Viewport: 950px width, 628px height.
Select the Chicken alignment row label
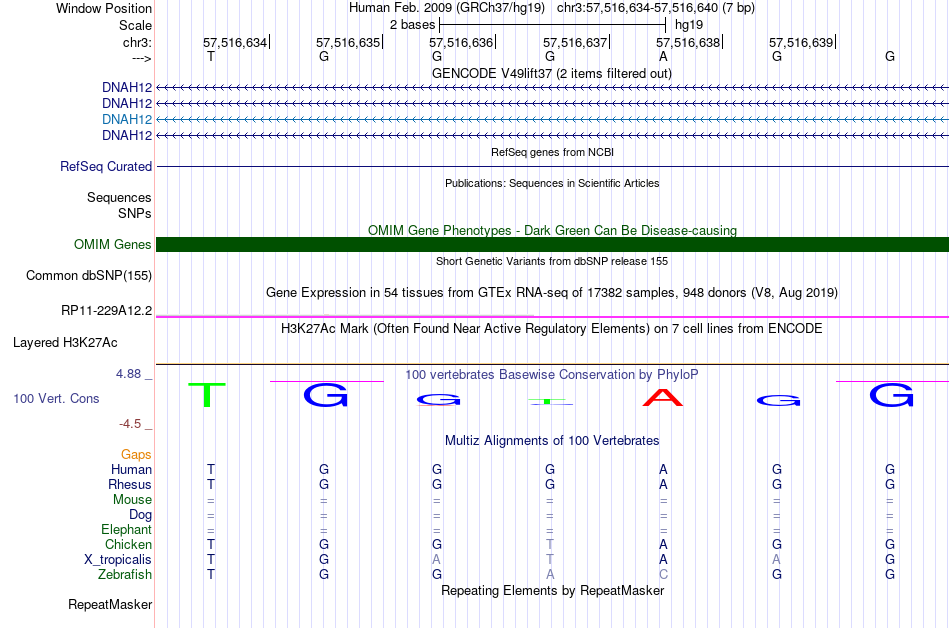click(128, 545)
